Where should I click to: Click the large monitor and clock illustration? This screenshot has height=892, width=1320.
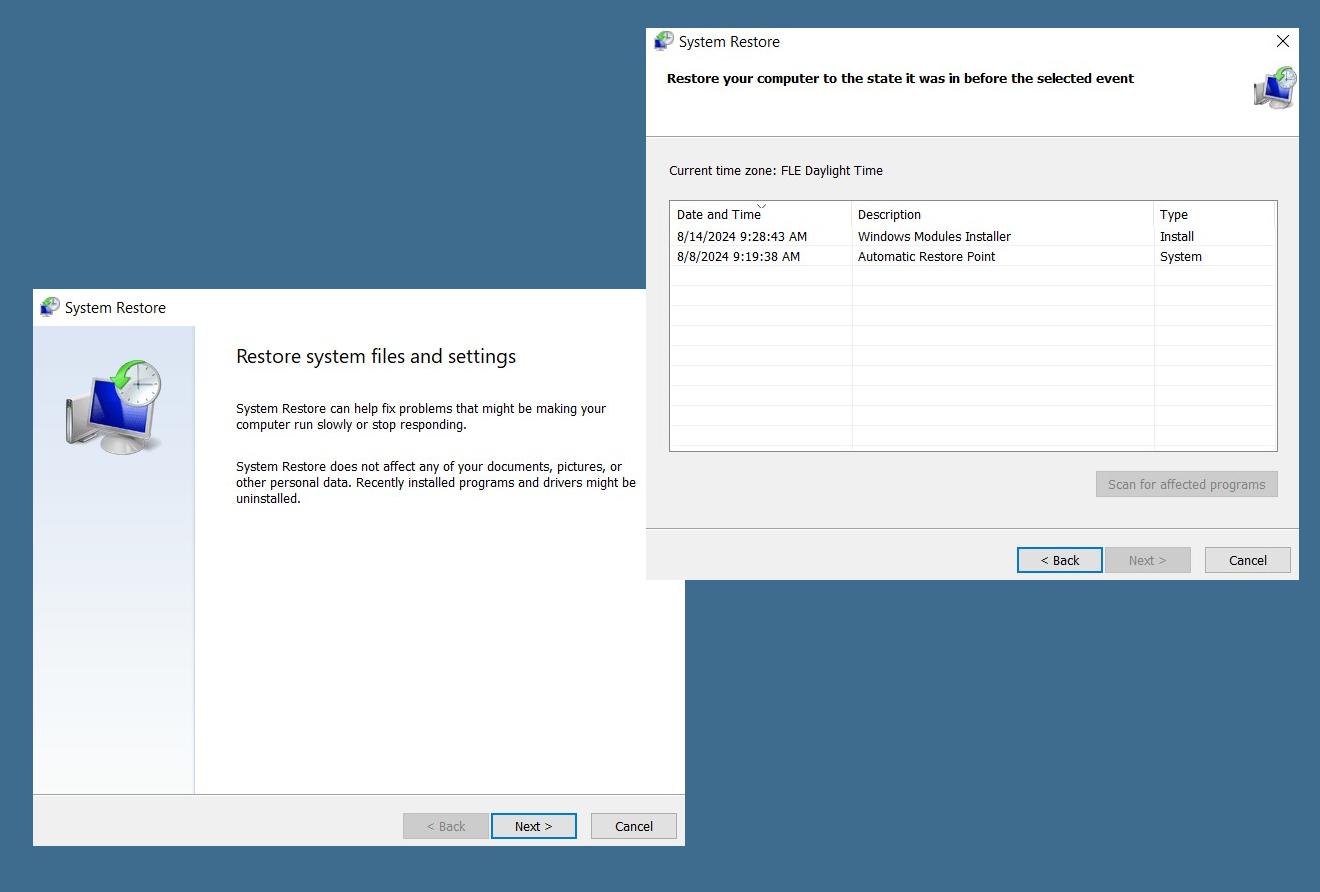pos(114,403)
